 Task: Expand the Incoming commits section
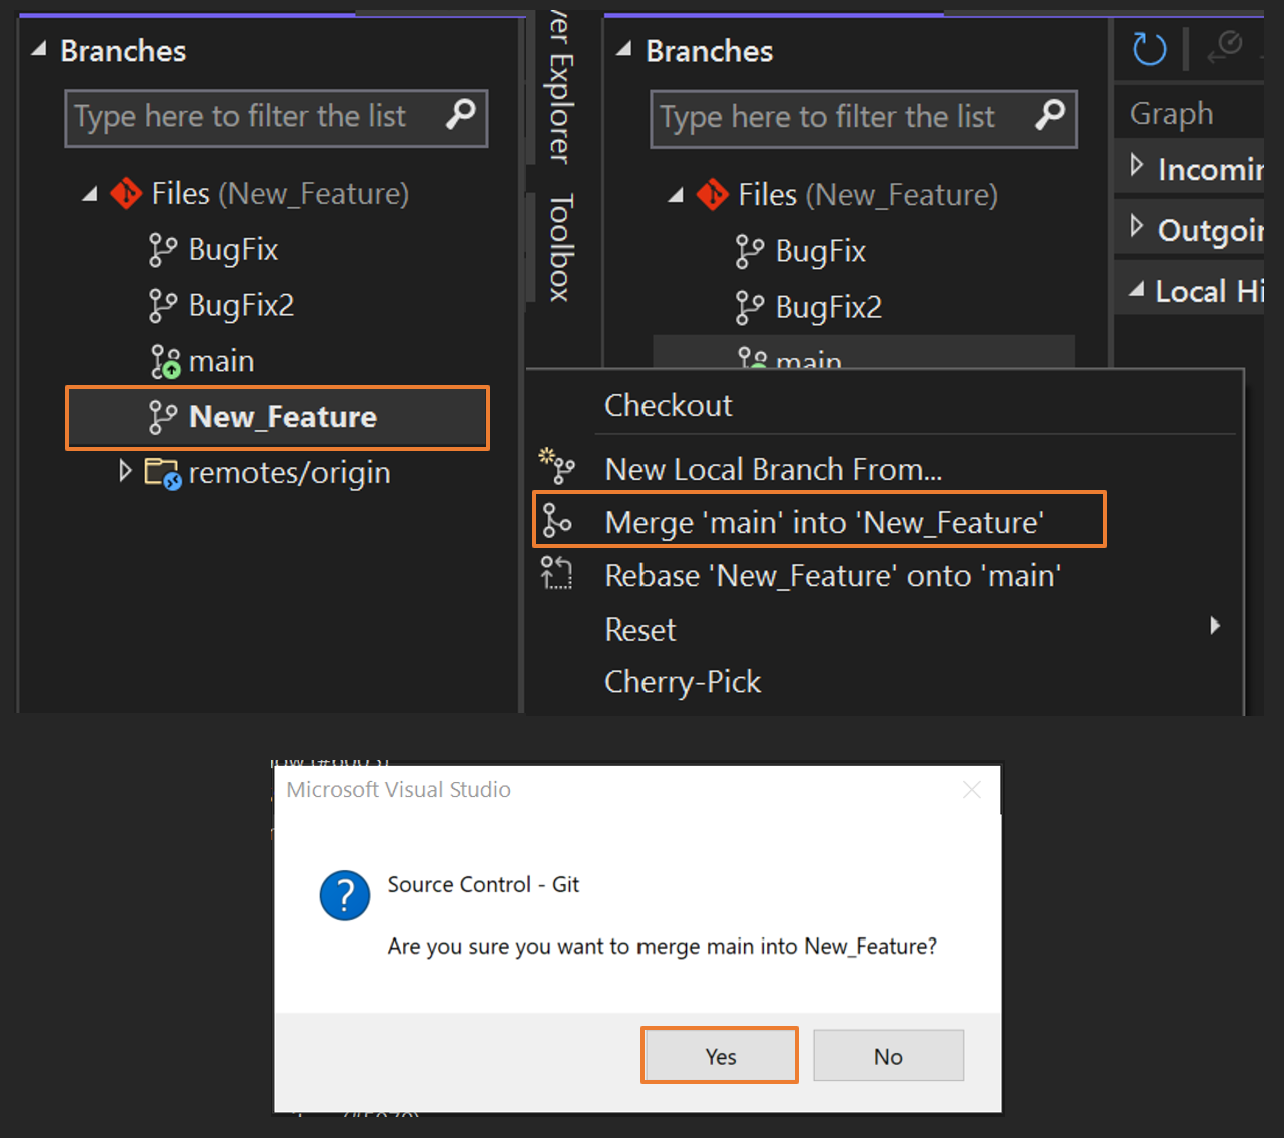[x=1134, y=168]
